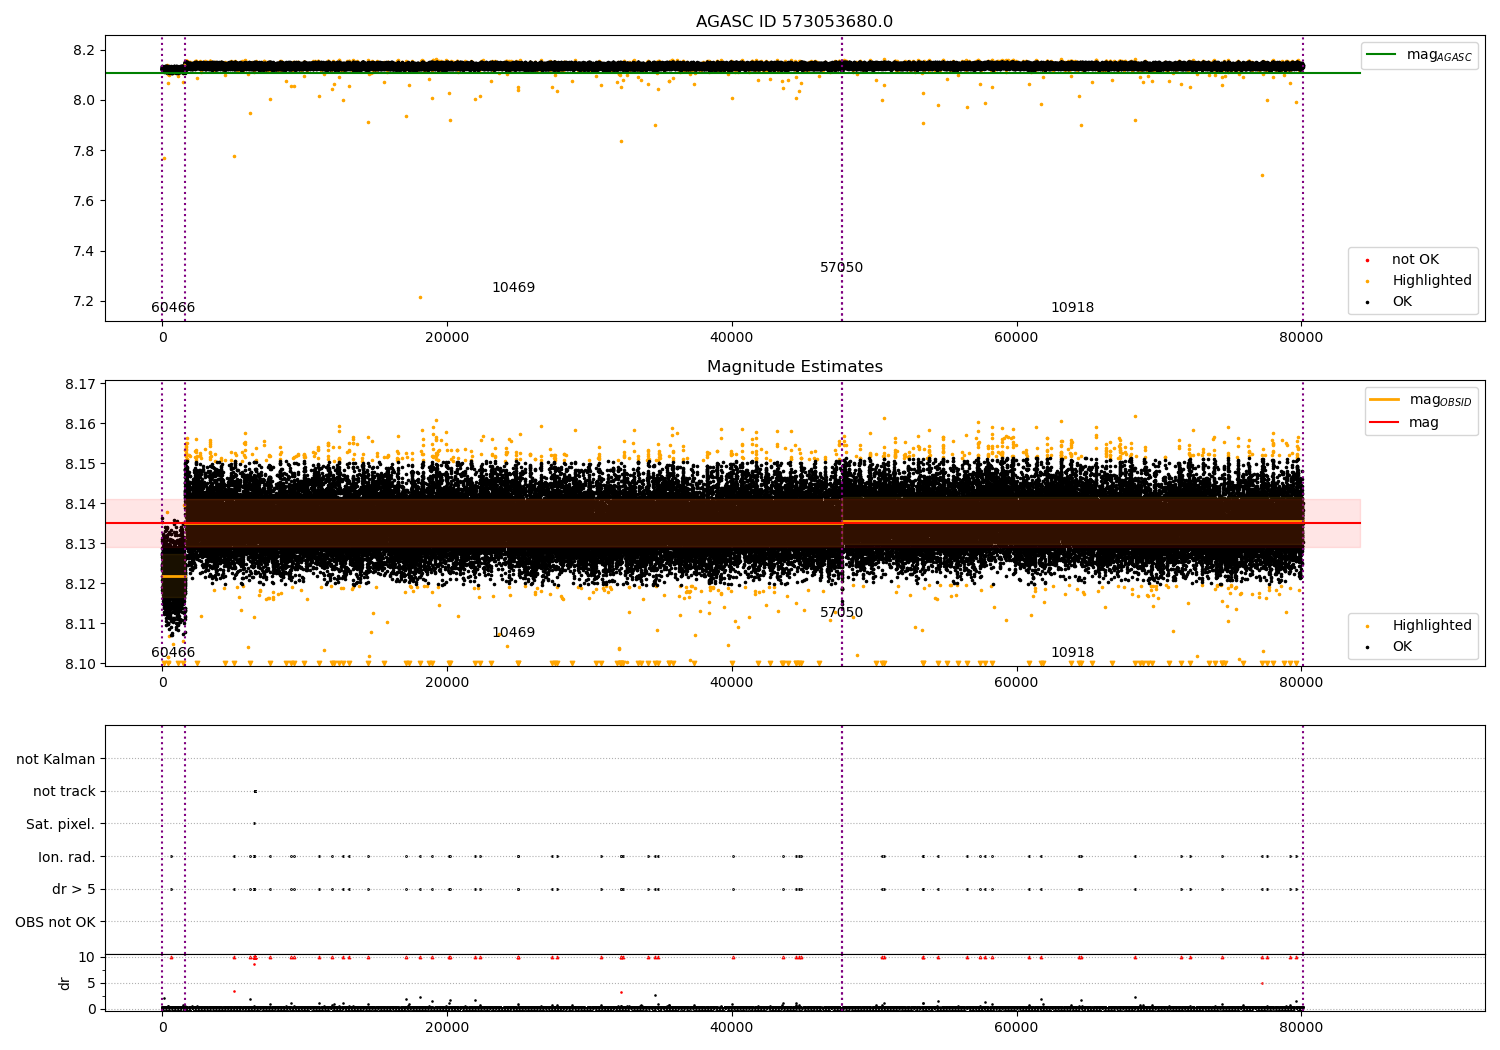Click the 'Sat. pixel.' row label
Screen dimensions: 1500x1050
[x=61, y=825]
